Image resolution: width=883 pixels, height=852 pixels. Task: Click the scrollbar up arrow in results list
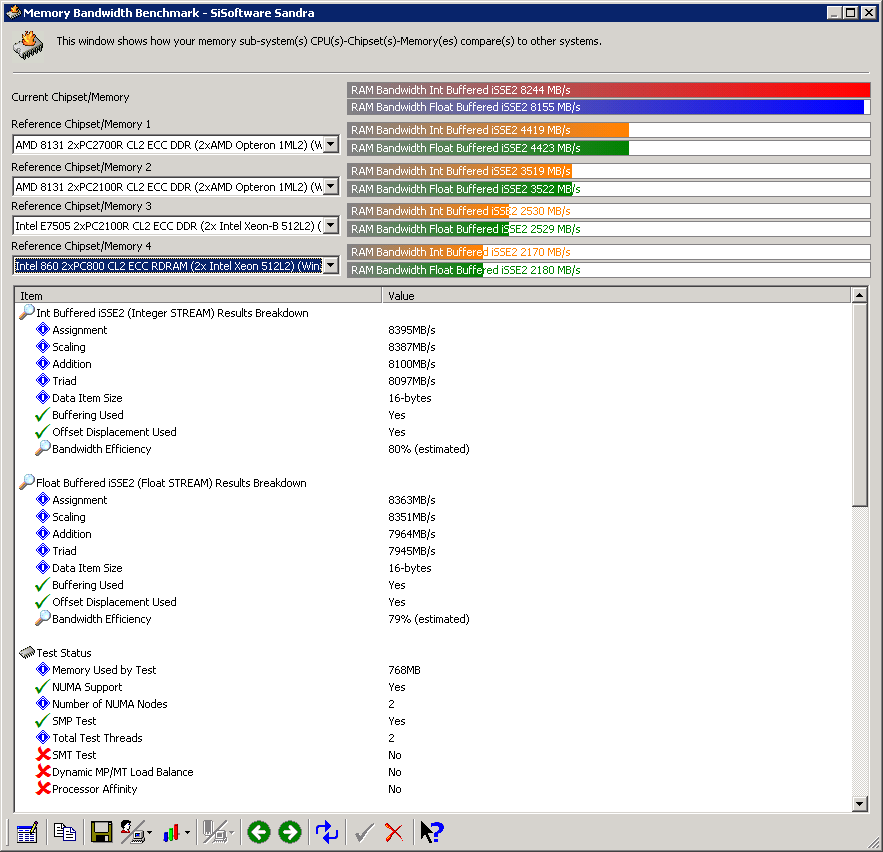click(x=859, y=295)
